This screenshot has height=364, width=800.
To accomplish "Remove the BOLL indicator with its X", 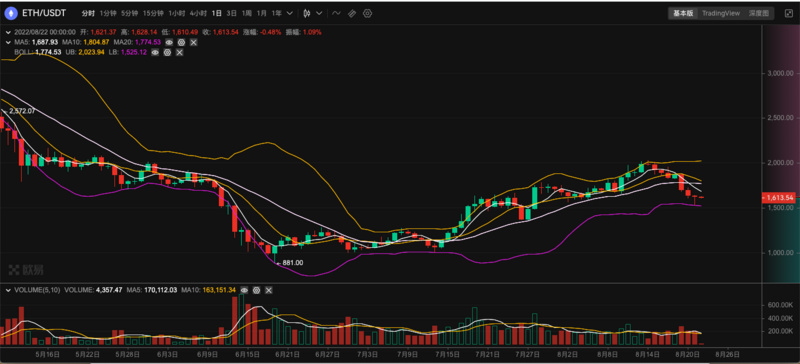I will coord(180,52).
